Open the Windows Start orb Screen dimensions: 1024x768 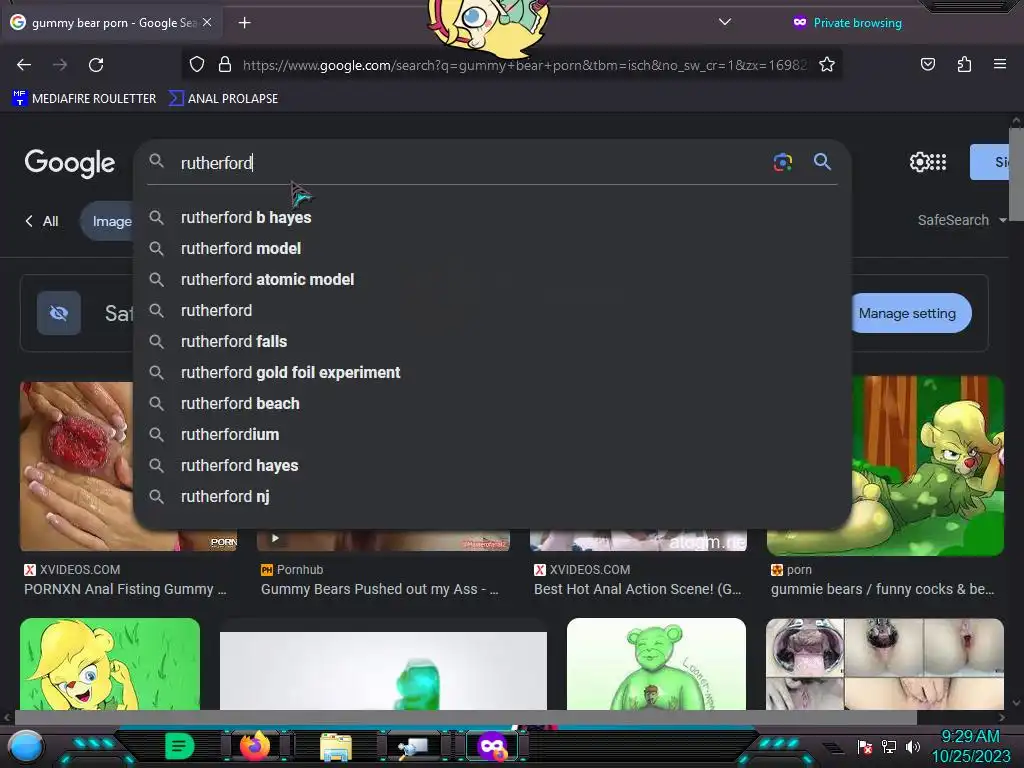point(25,747)
